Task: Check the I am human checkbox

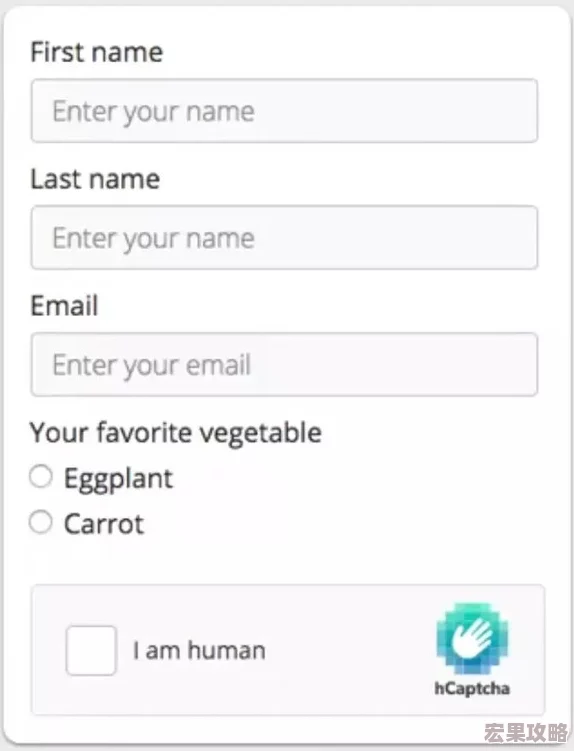Action: click(x=91, y=650)
